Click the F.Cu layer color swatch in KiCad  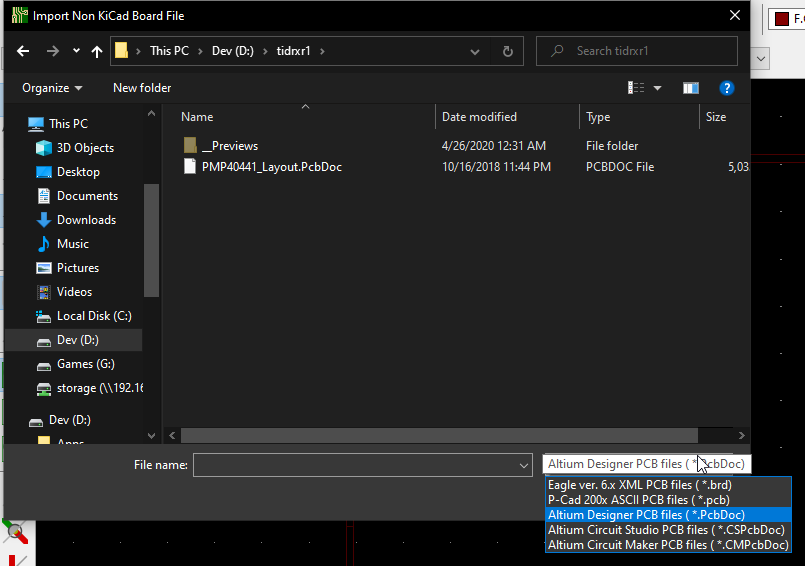(x=781, y=19)
